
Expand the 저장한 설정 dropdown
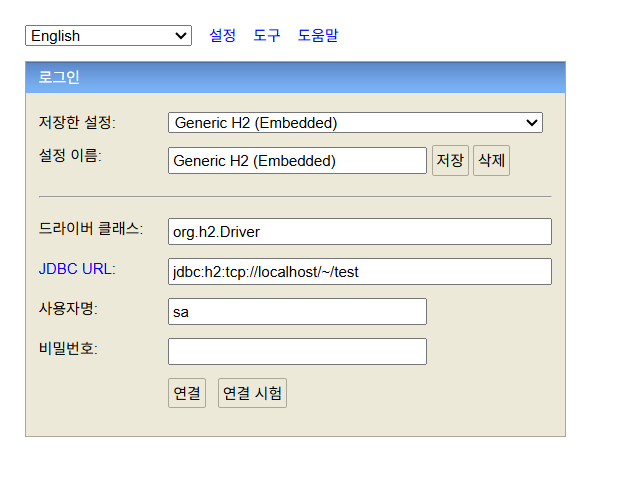coord(355,123)
